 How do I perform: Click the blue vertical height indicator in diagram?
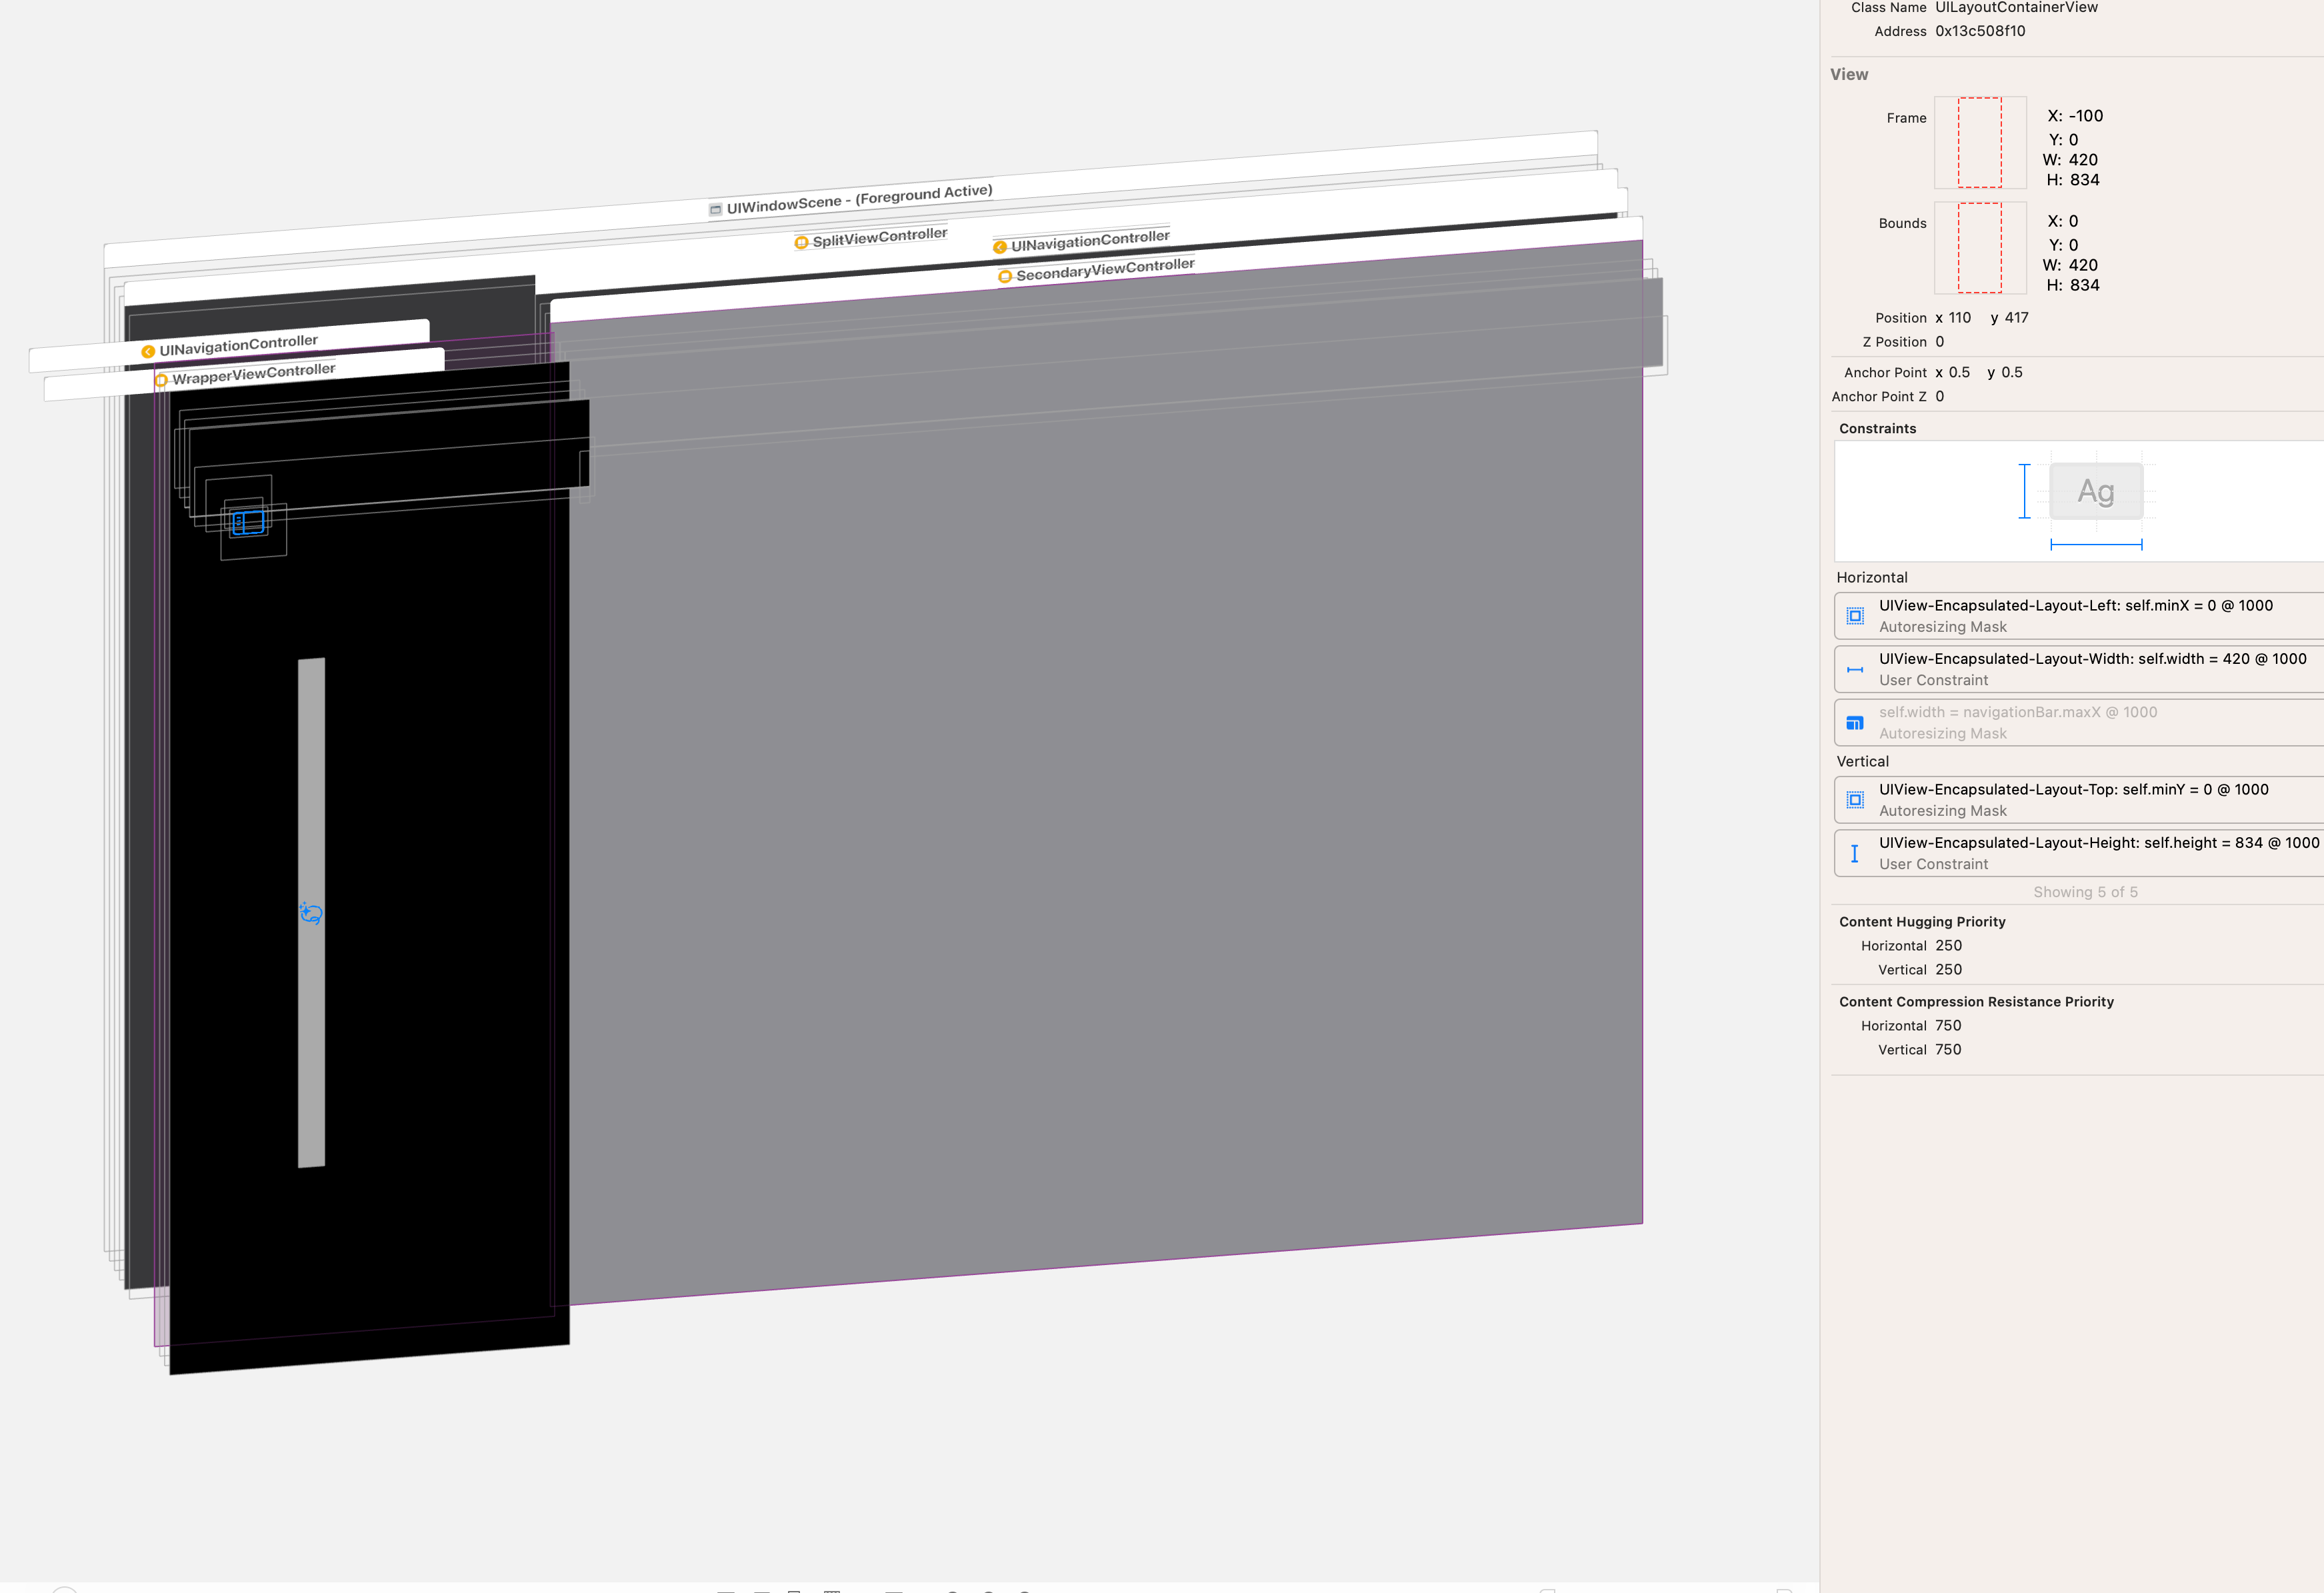(2024, 491)
